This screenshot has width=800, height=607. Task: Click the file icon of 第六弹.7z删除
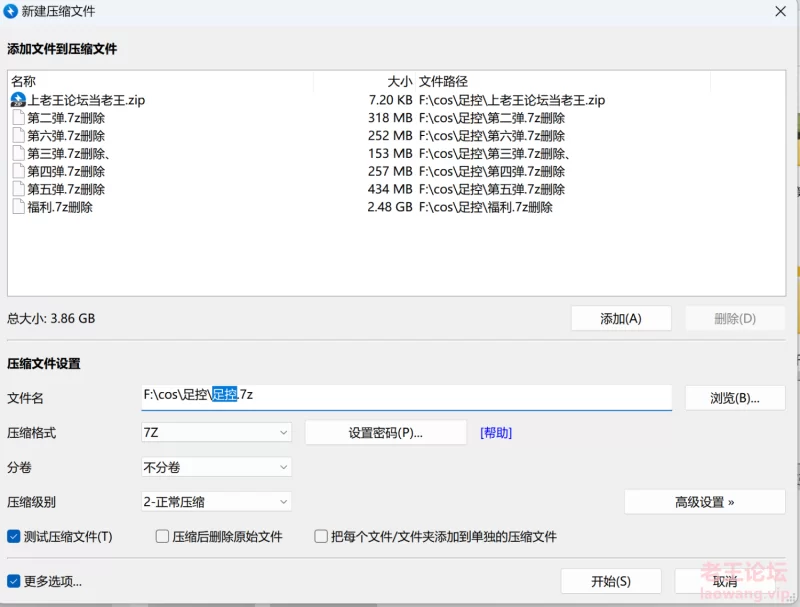(x=18, y=136)
